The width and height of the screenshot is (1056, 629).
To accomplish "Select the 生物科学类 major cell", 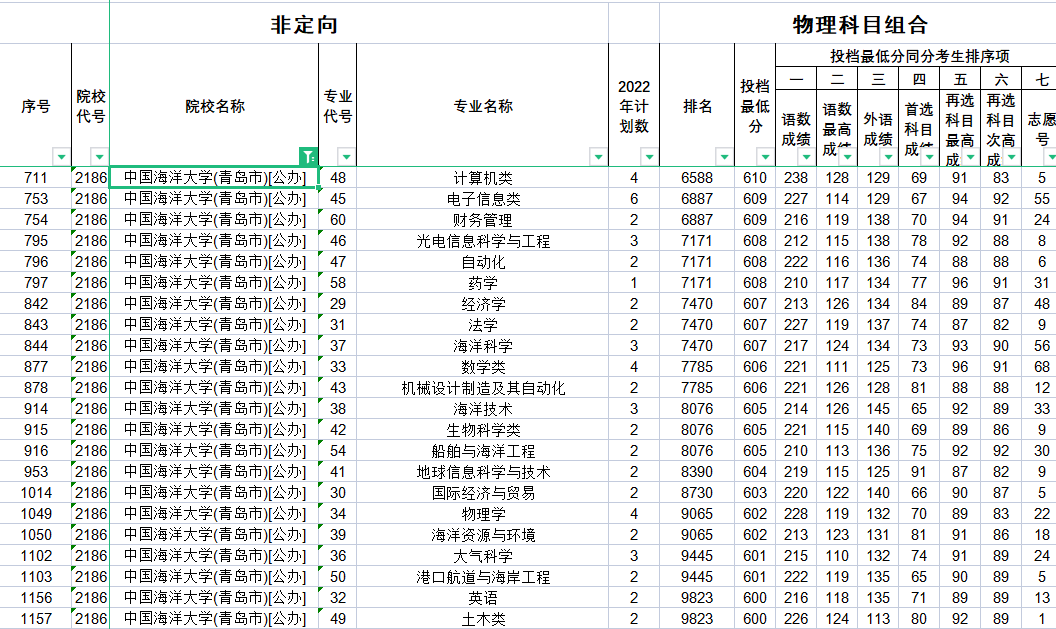I will pyautogui.click(x=482, y=430).
